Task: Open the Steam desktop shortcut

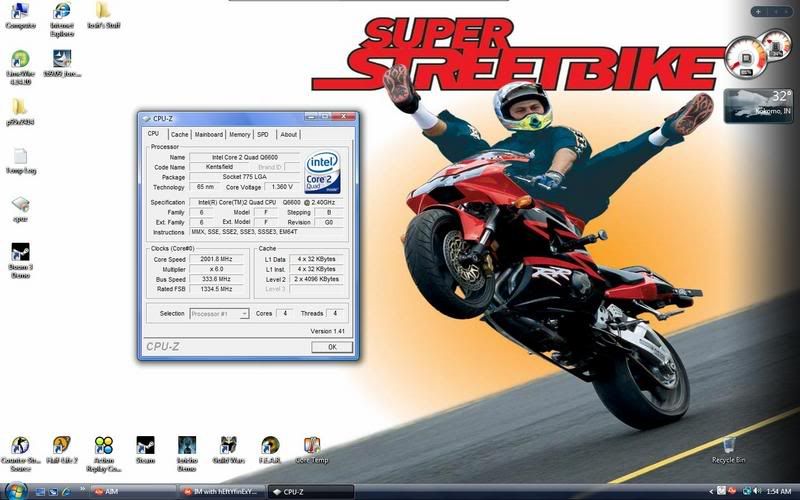Action: coord(145,447)
